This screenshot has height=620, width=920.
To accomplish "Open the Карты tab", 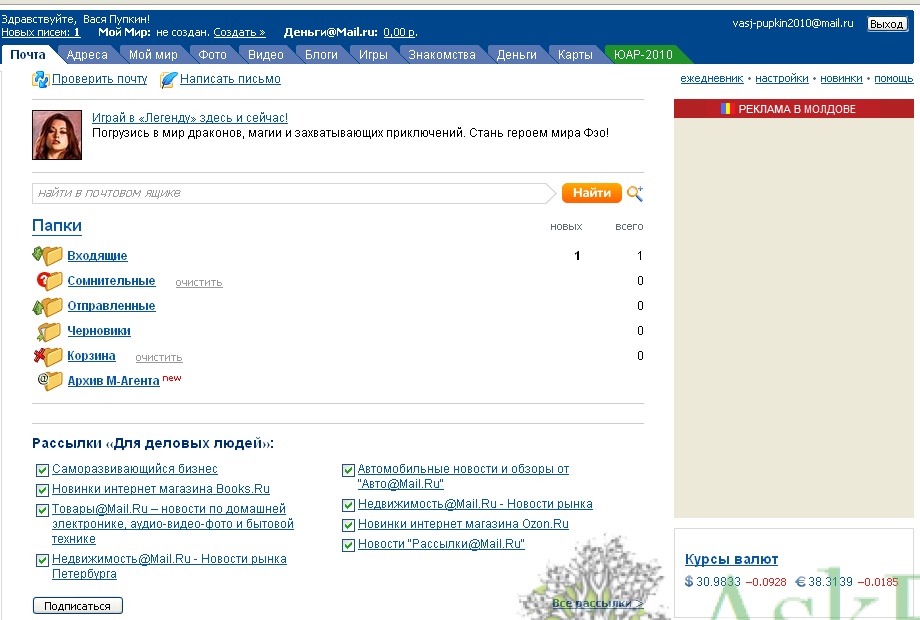I will [575, 55].
